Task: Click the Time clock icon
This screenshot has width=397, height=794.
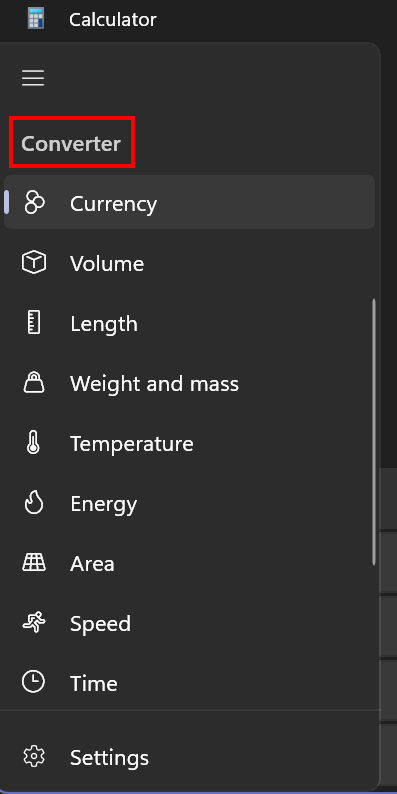Action: pyautogui.click(x=33, y=682)
